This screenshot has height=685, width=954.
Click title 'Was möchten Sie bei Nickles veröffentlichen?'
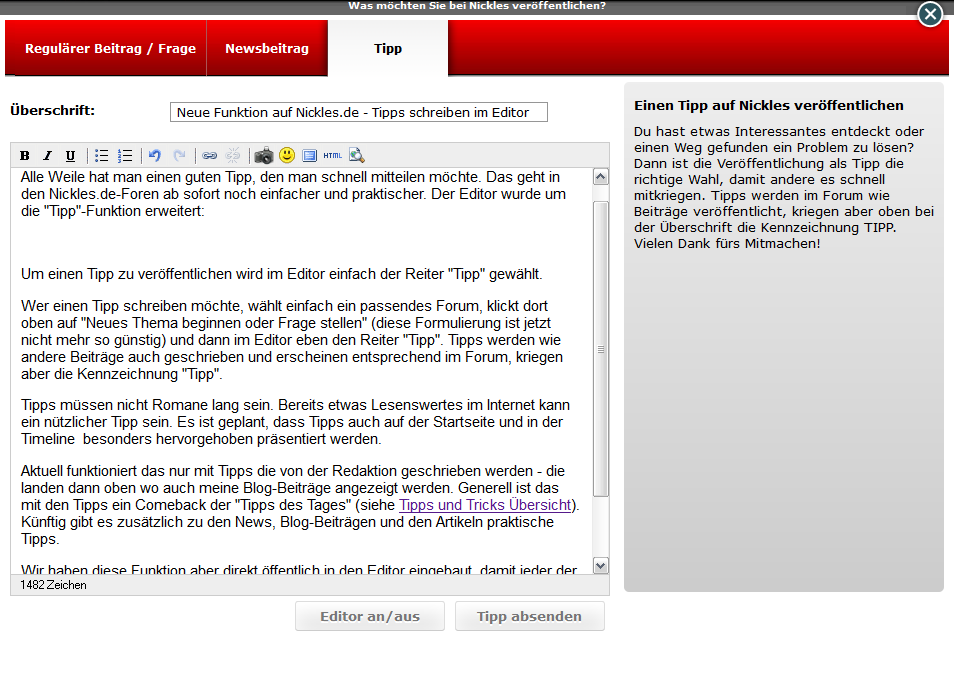click(x=477, y=5)
